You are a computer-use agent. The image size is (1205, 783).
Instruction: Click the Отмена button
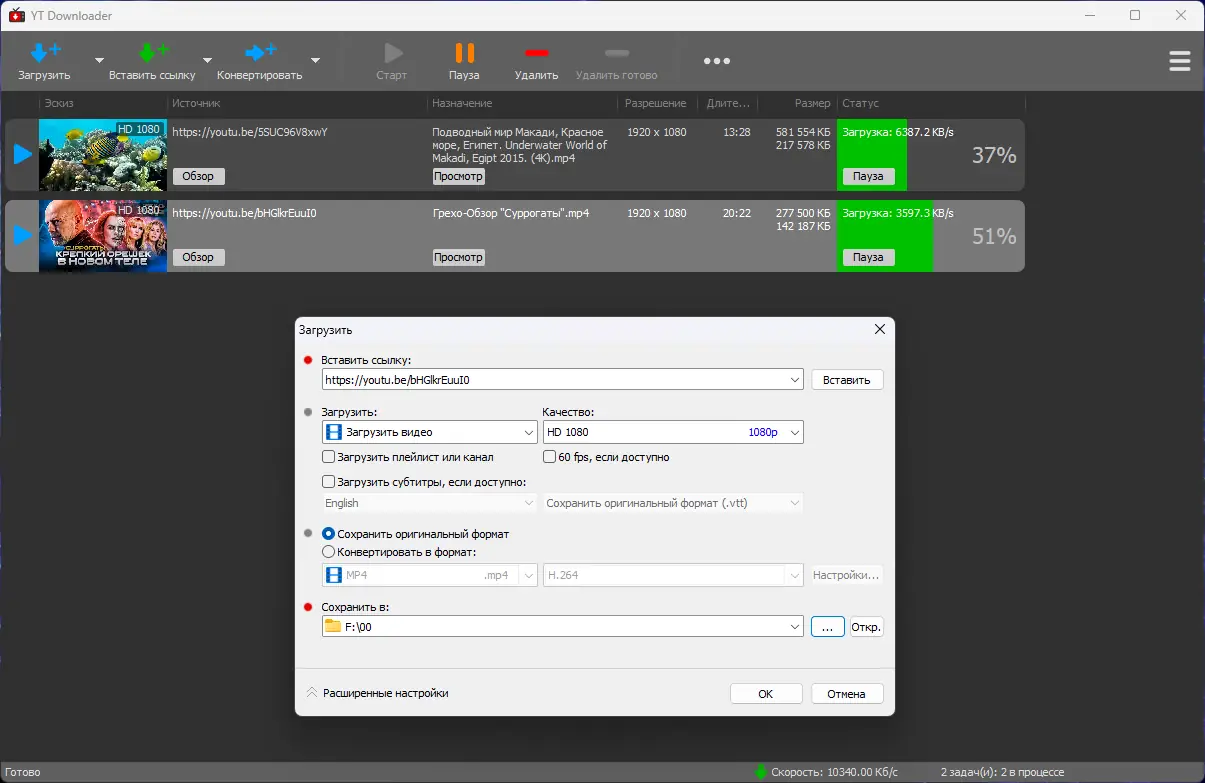pyautogui.click(x=847, y=694)
